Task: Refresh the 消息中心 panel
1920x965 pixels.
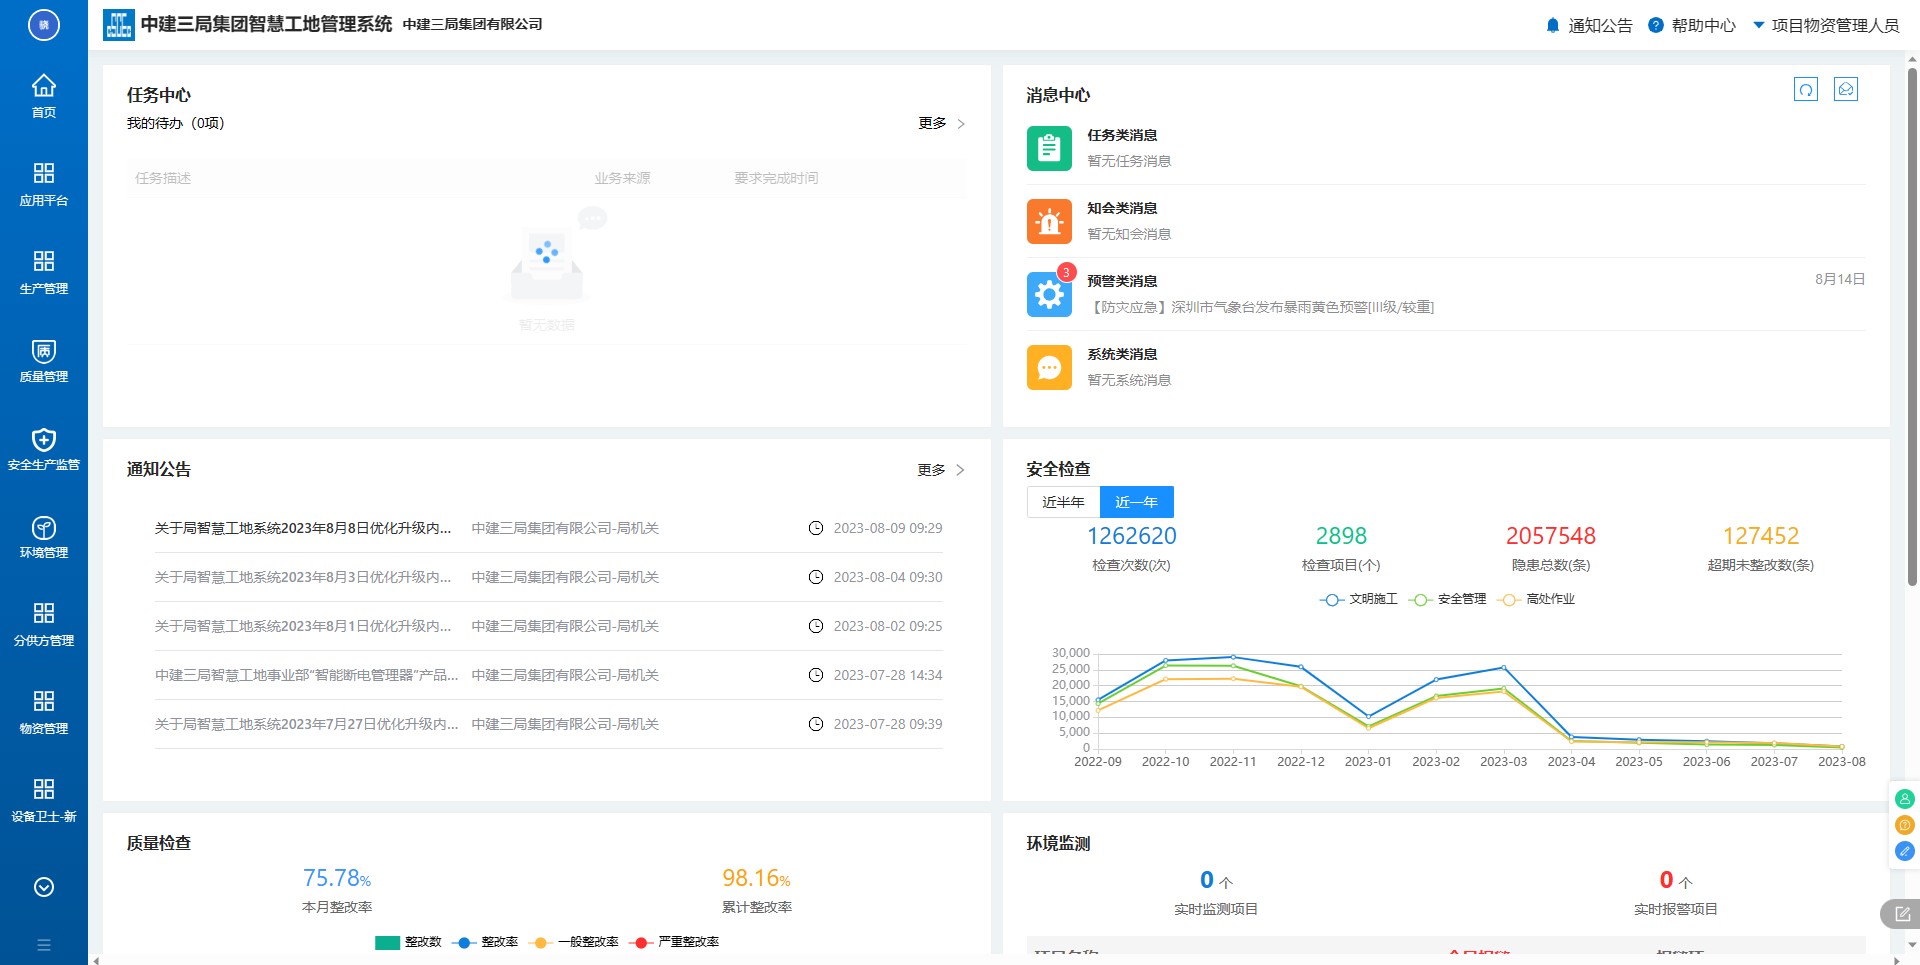Action: [1806, 90]
